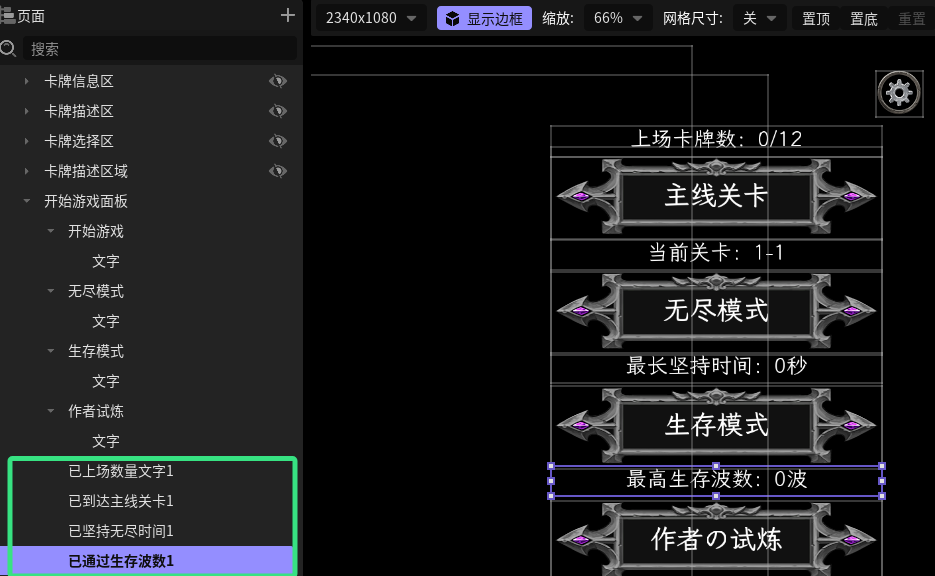Click the settings gear icon on canvas
935x576 pixels.
(x=899, y=93)
